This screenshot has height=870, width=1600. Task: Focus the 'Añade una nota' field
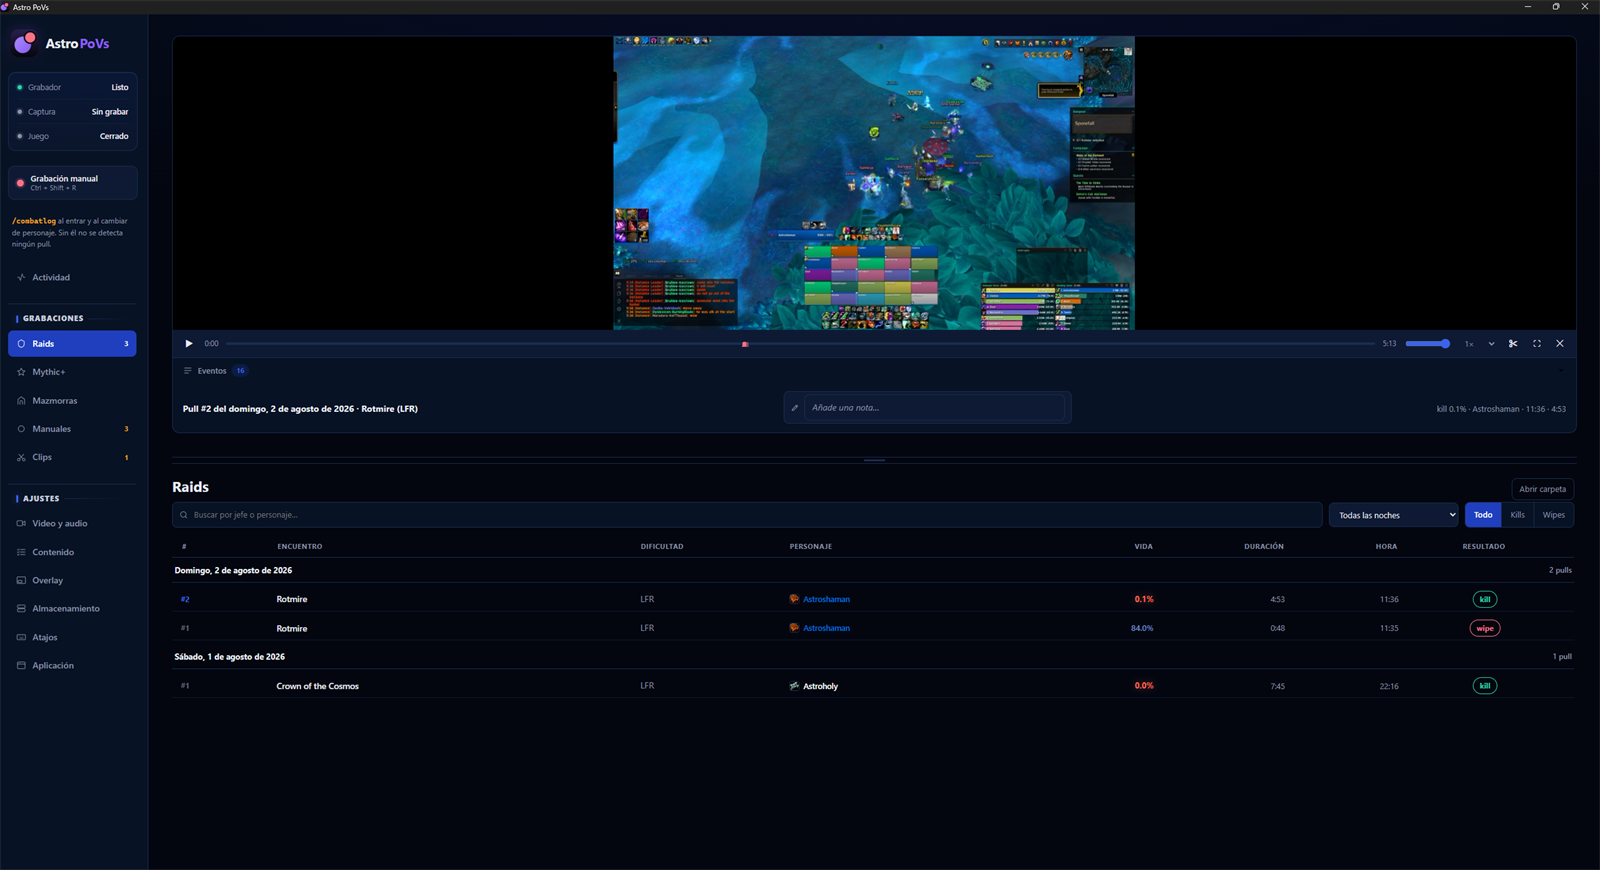(935, 408)
